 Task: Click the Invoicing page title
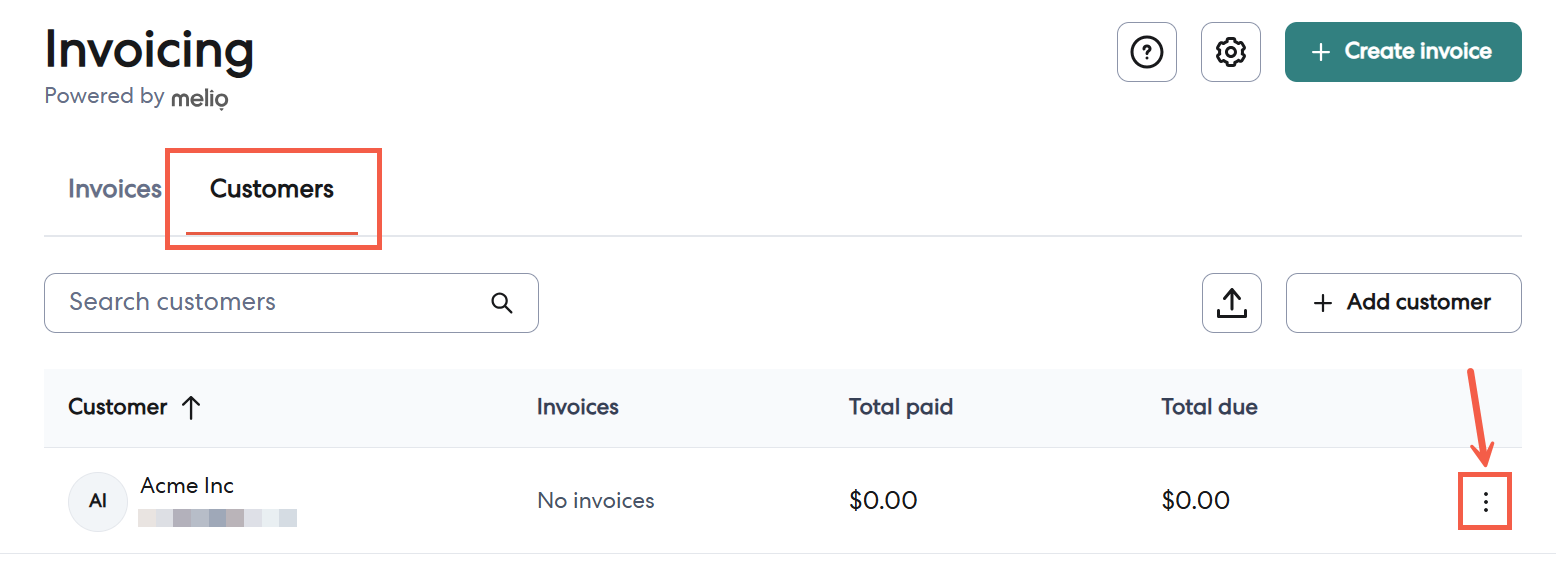click(149, 50)
